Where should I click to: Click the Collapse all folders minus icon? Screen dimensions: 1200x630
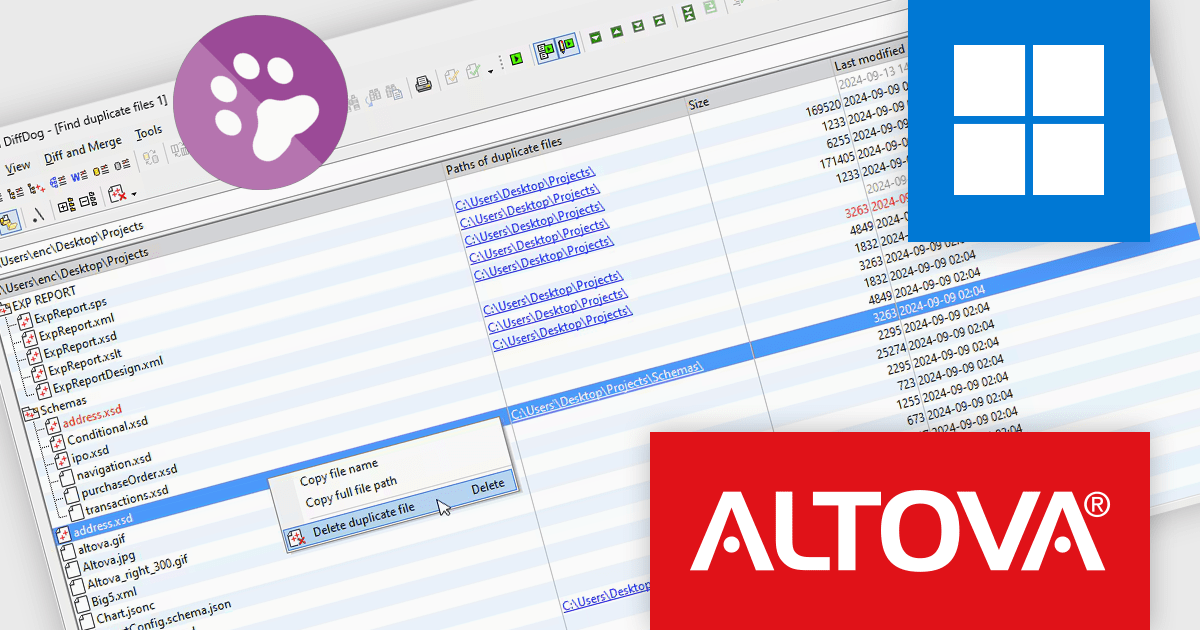pos(87,200)
